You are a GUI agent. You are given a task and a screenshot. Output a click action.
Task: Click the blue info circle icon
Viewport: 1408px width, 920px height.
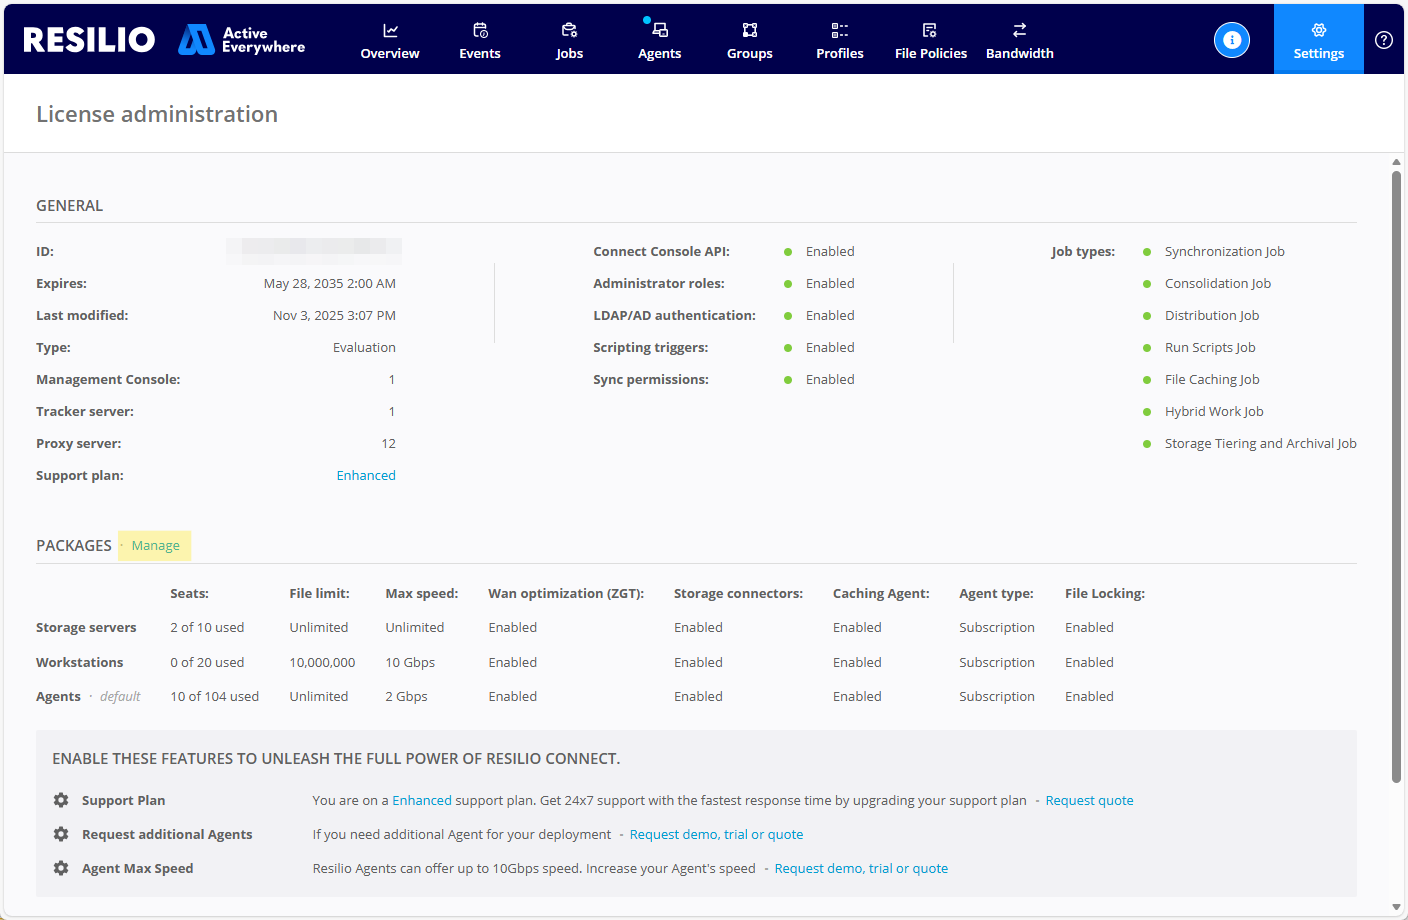[1231, 40]
